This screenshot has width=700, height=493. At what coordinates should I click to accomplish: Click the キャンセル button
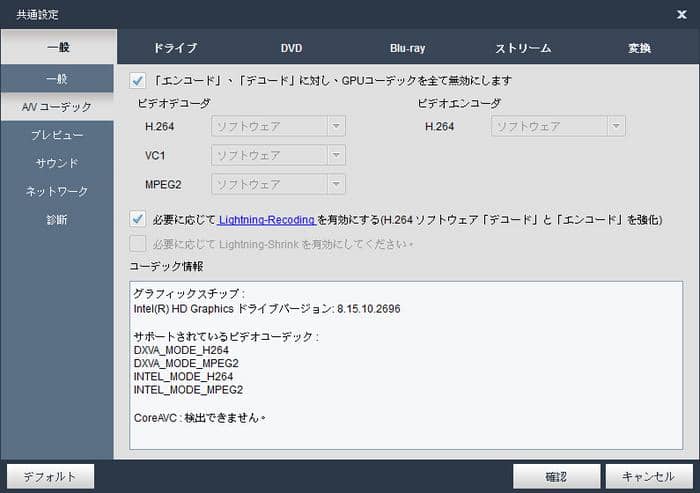[649, 476]
